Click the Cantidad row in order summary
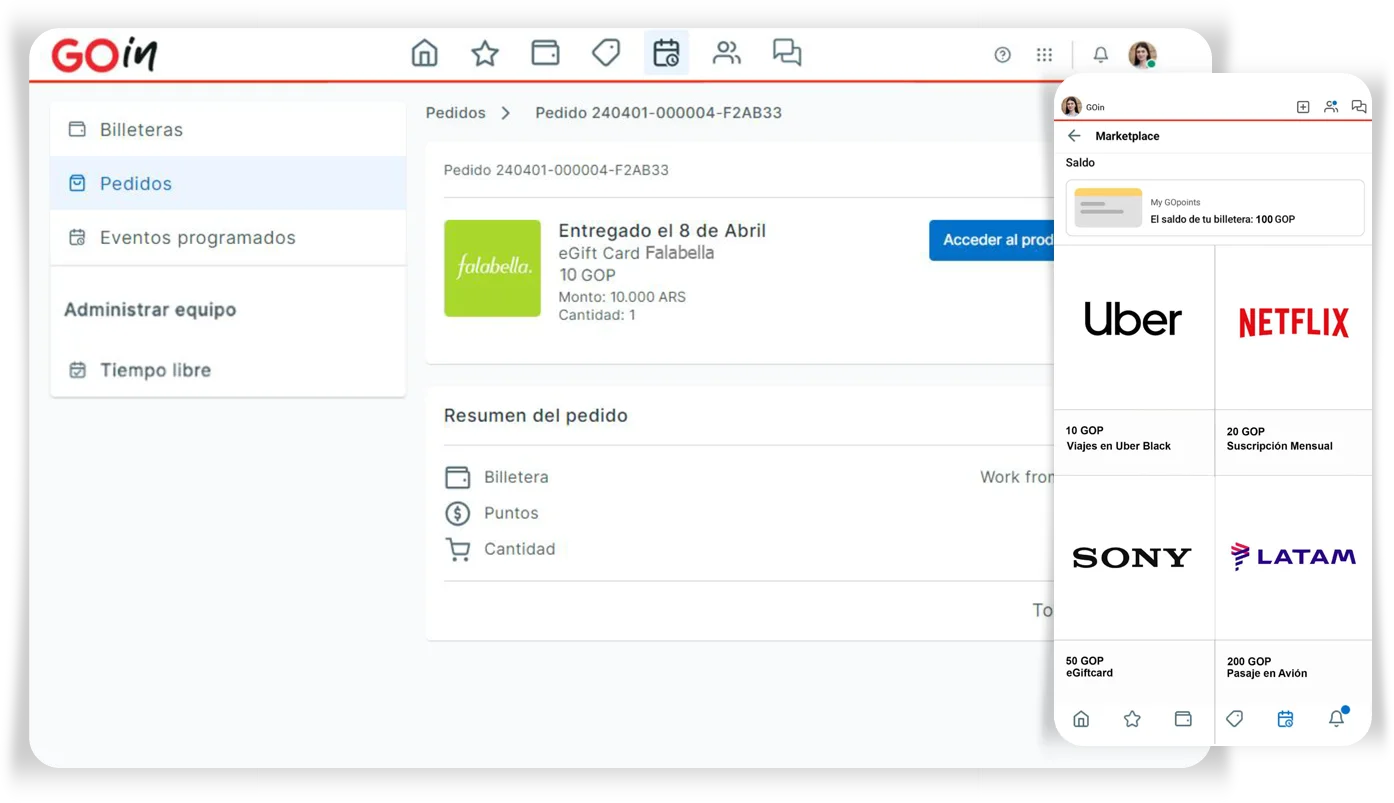Image resolution: width=1394 pixels, height=803 pixels. (748, 549)
